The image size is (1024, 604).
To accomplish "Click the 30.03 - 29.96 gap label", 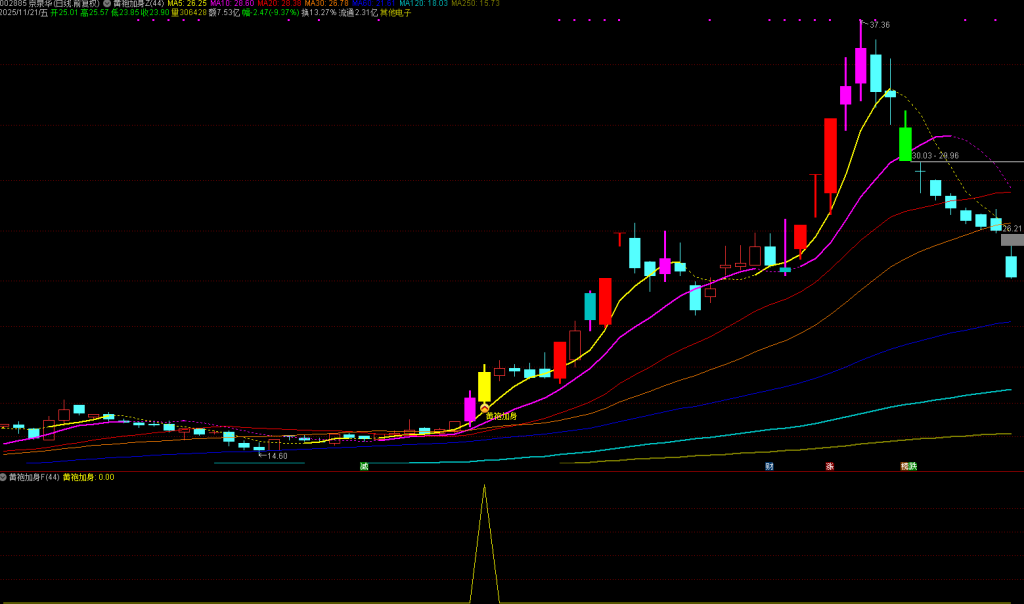I will point(935,156).
